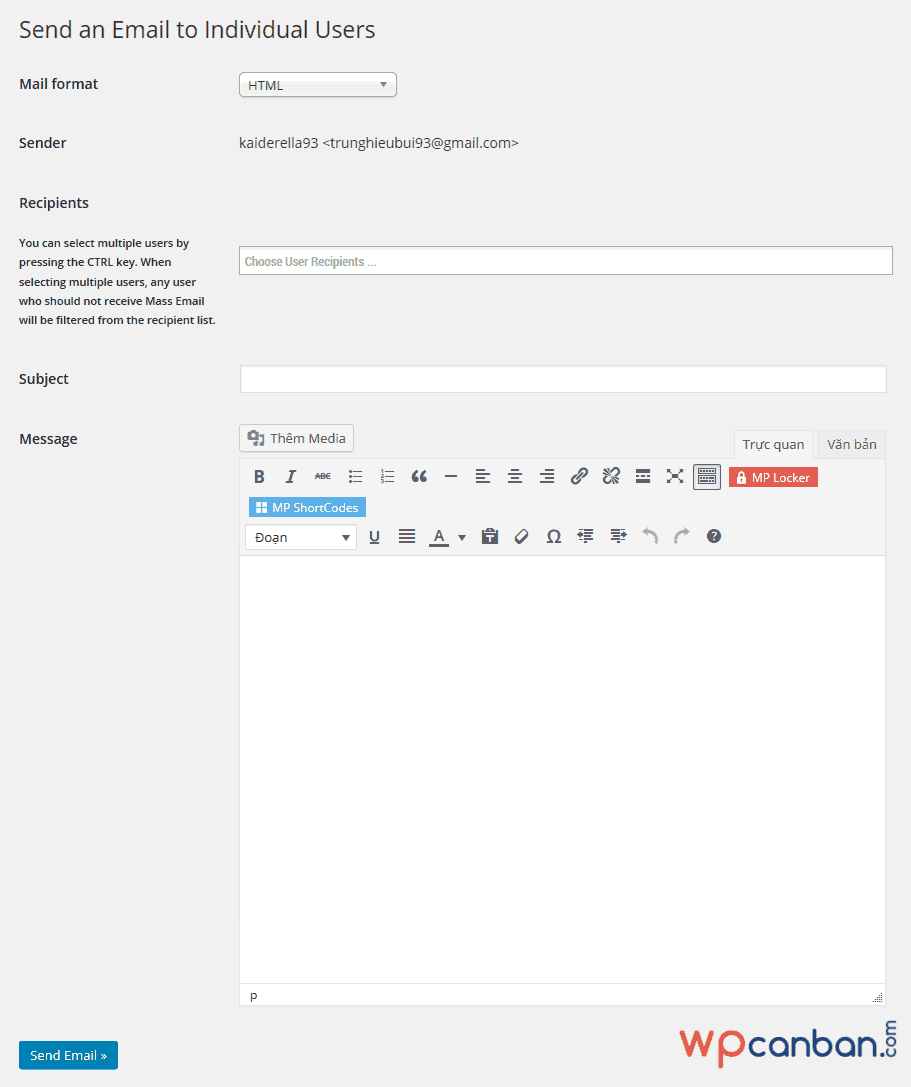This screenshot has height=1087, width=911.
Task: Toggle right text alignment
Action: click(547, 476)
